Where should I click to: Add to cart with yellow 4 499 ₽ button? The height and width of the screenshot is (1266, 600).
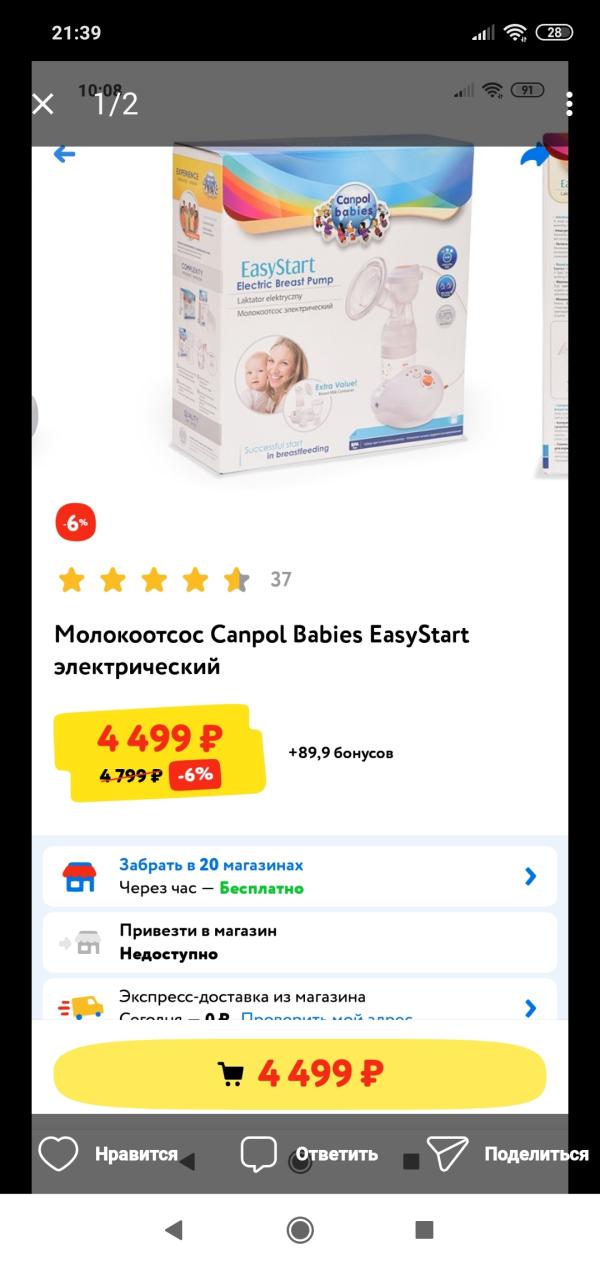point(300,1073)
